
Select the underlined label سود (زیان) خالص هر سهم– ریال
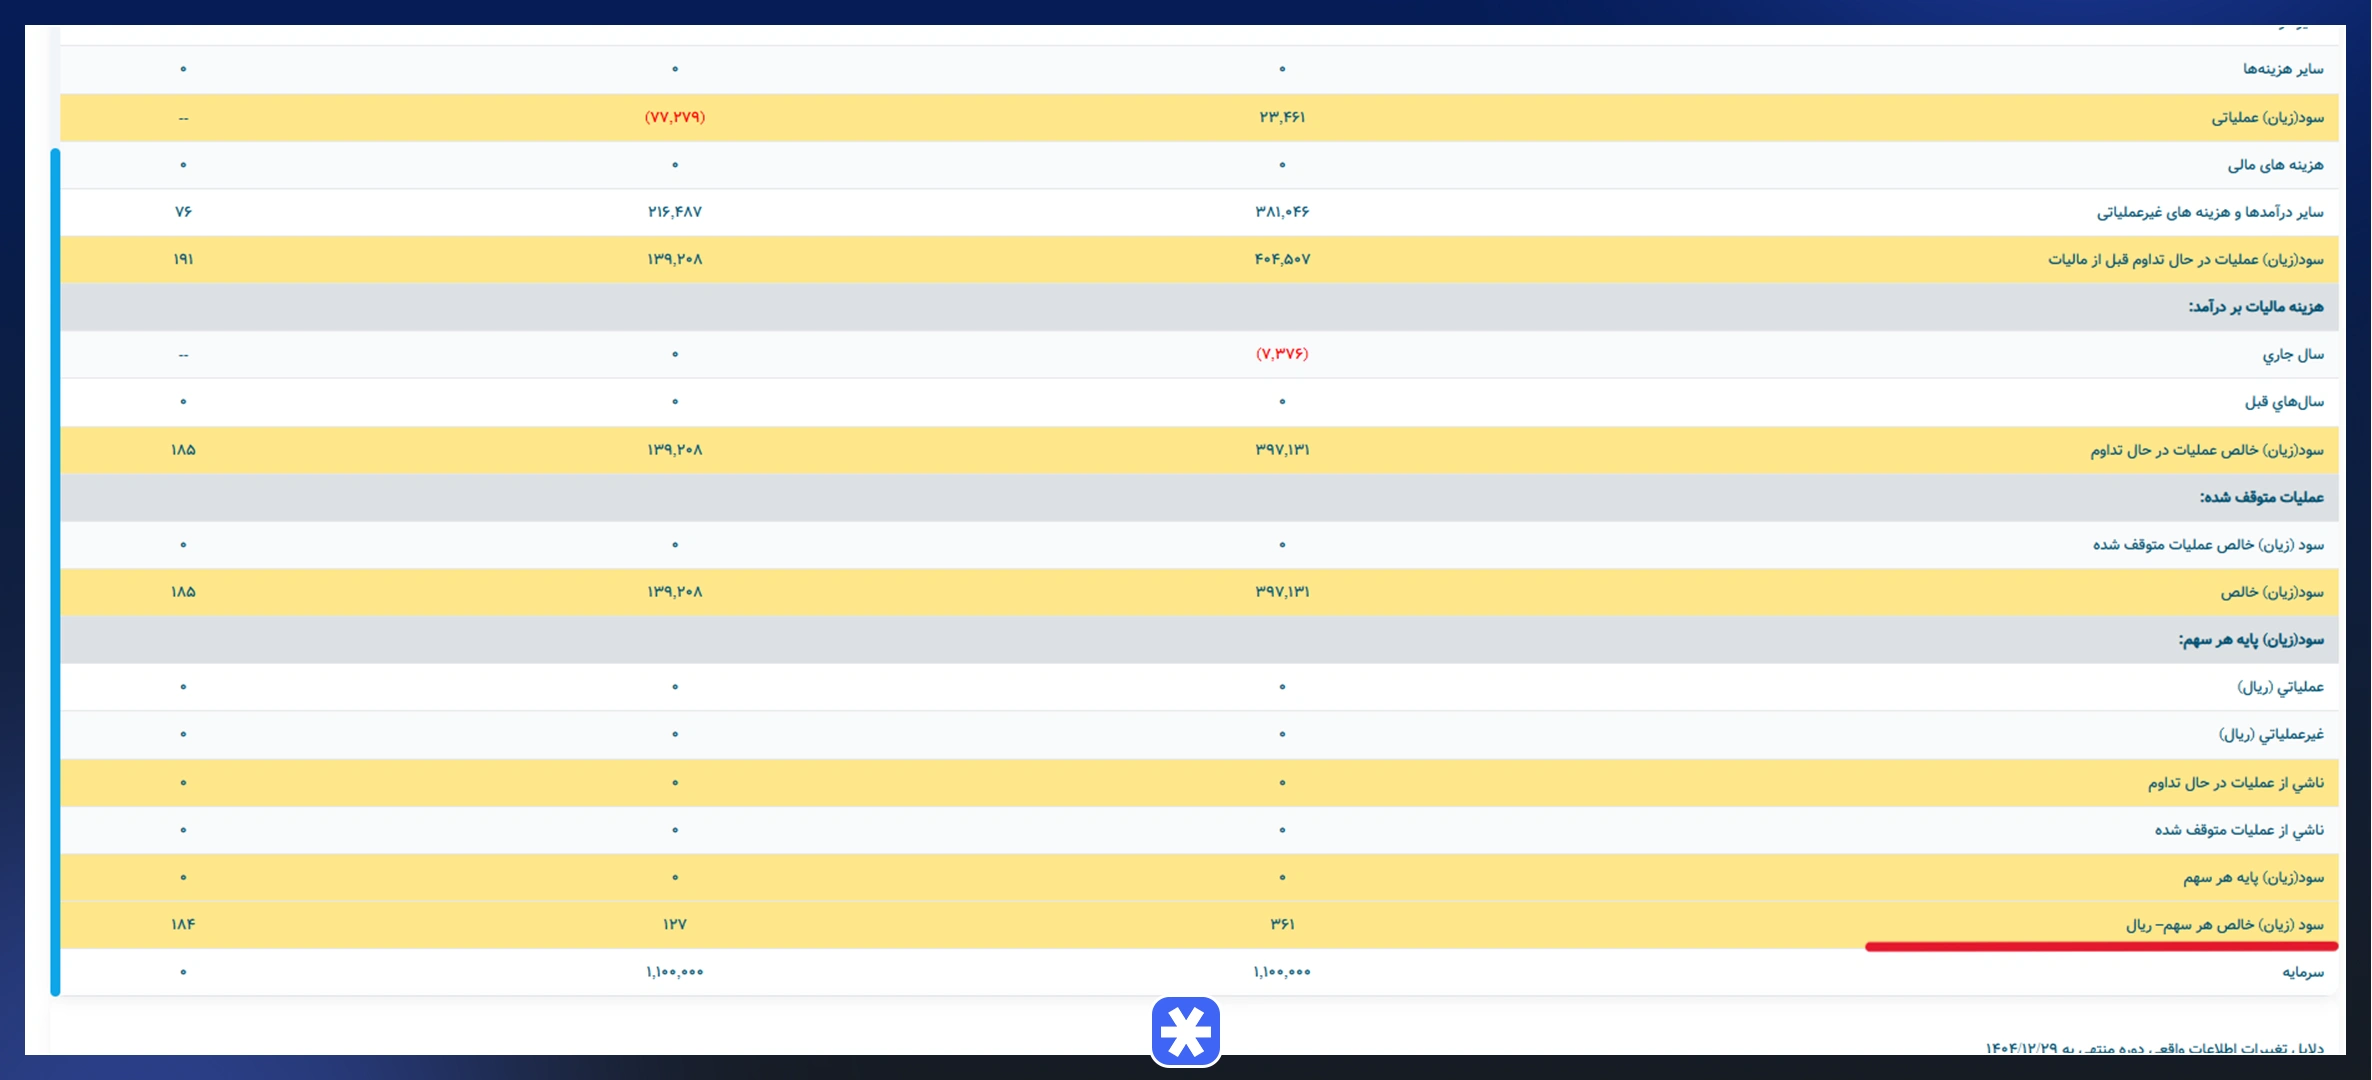click(2225, 925)
